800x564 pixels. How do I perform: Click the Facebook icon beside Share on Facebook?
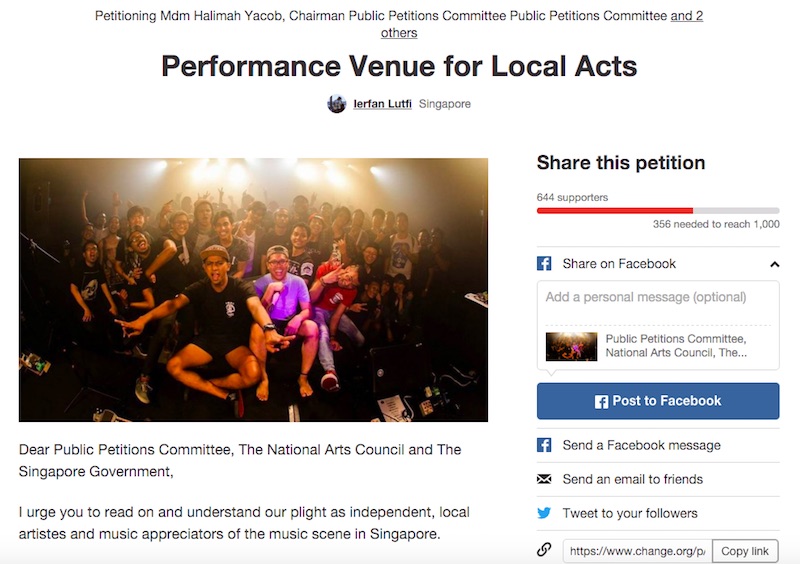coord(544,264)
